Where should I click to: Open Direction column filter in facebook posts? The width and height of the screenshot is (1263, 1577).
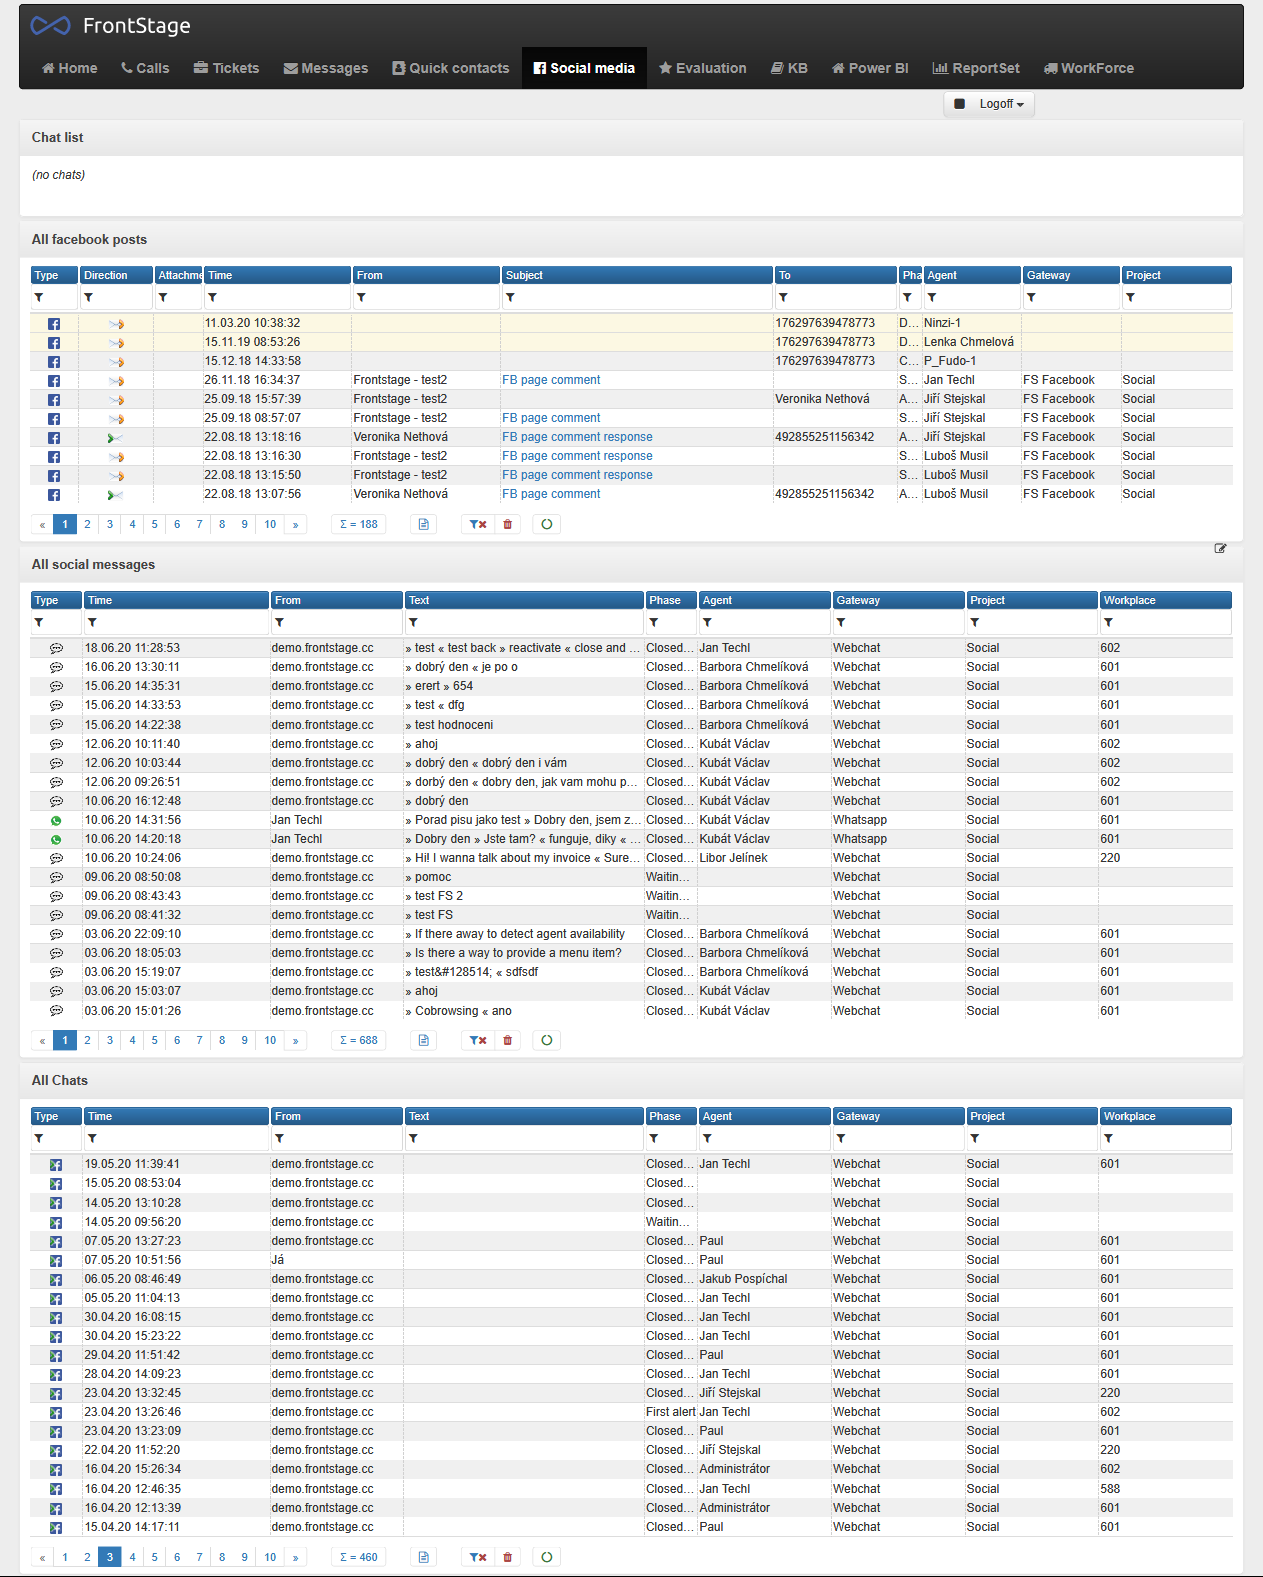point(89,297)
